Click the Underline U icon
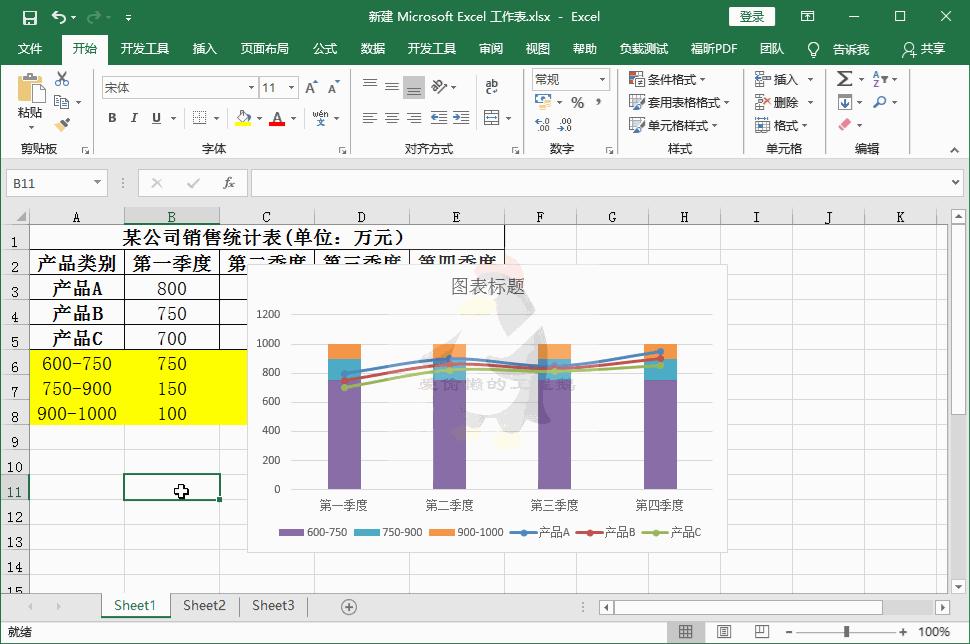 coord(157,118)
